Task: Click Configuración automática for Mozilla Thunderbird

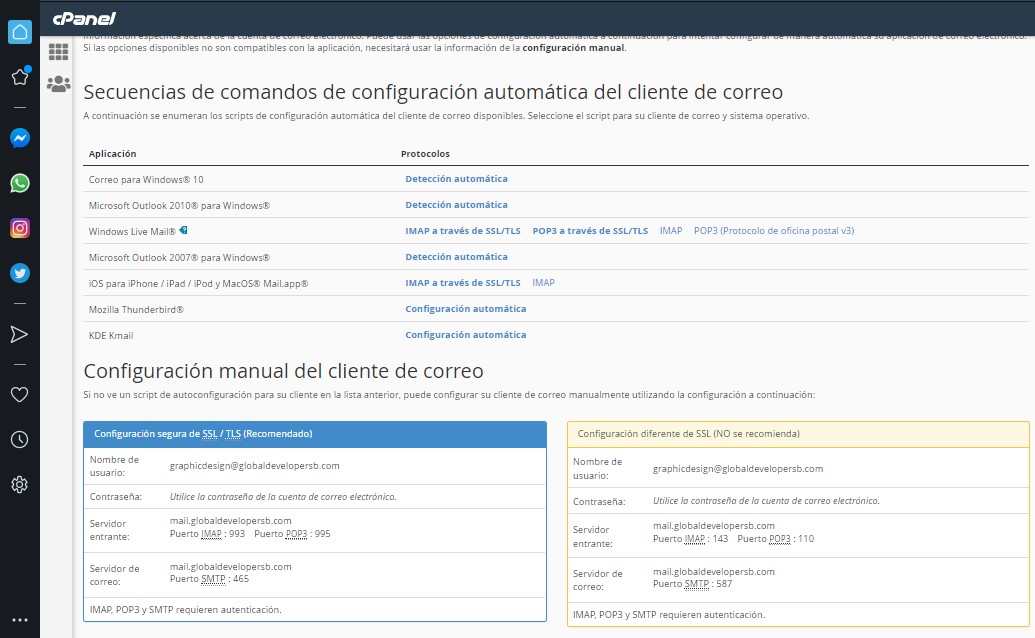Action: [x=465, y=309]
